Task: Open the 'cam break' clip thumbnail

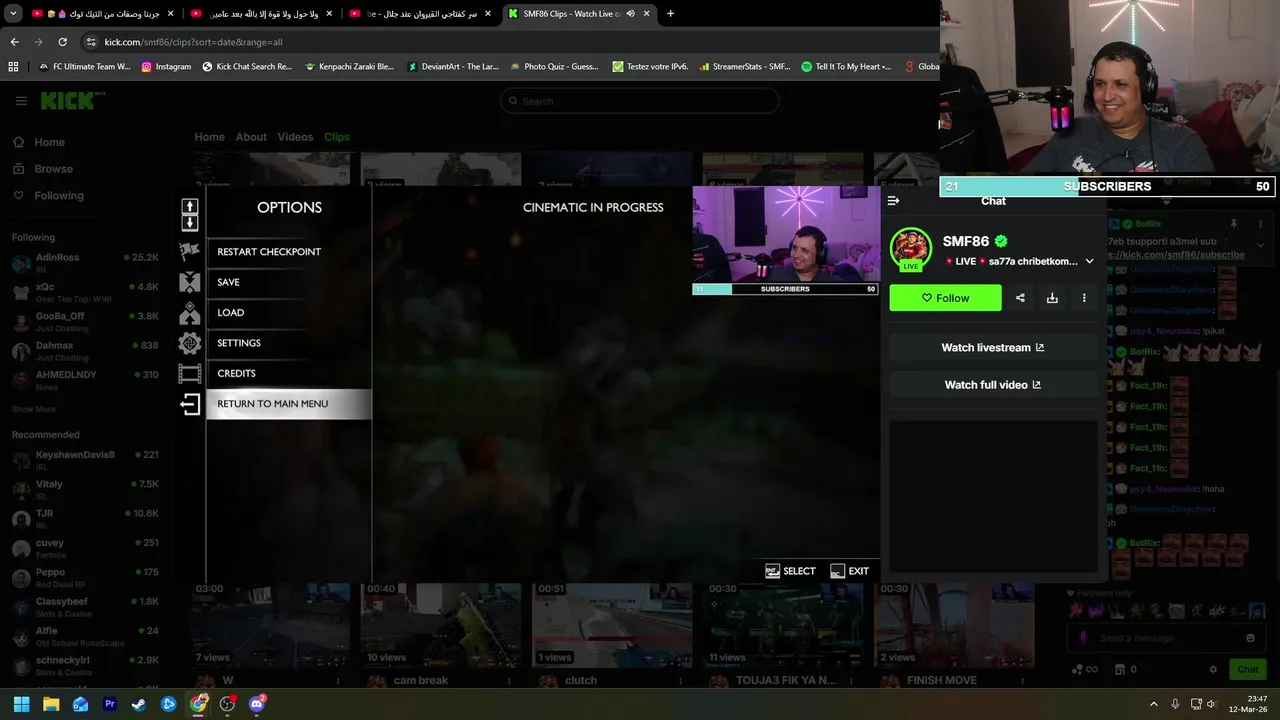Action: tap(441, 623)
